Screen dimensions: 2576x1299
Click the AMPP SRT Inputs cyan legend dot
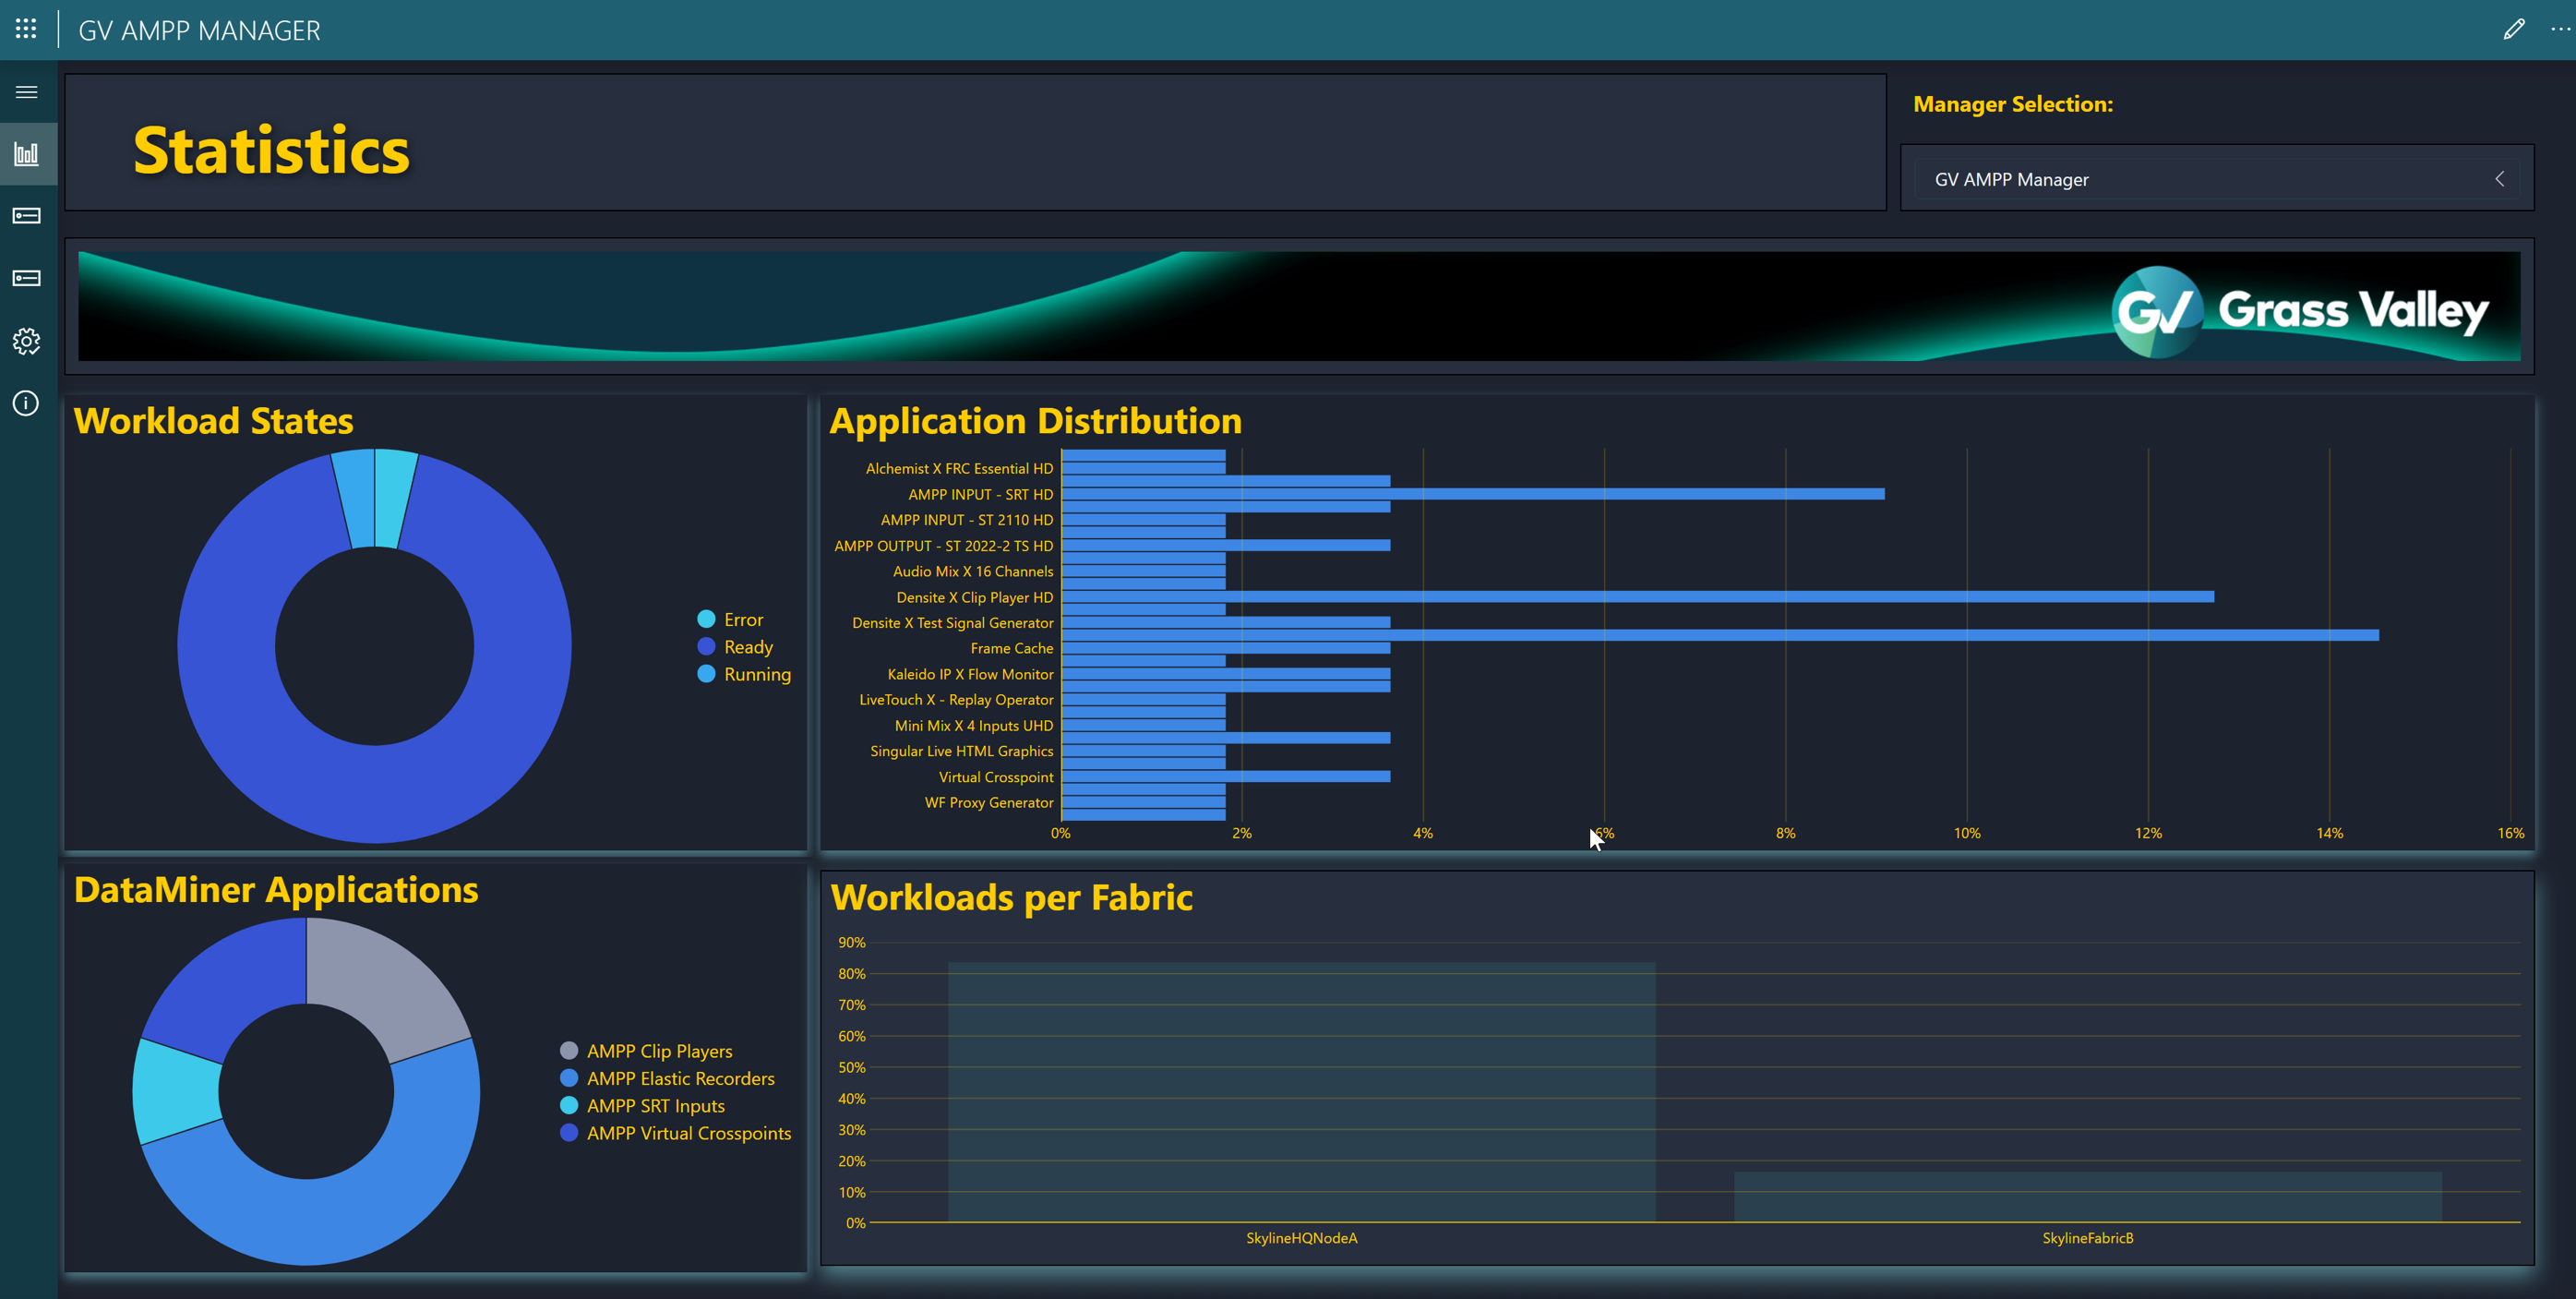pyautogui.click(x=569, y=1105)
